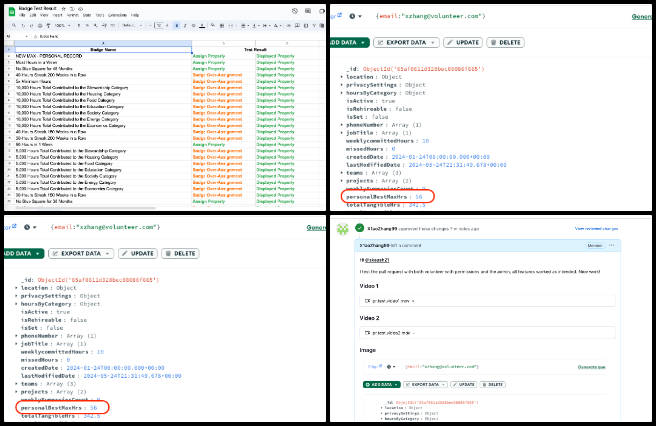Viewport: 656px width, 426px height.
Task: Click UPDATE button in upper database panel
Action: pos(462,43)
